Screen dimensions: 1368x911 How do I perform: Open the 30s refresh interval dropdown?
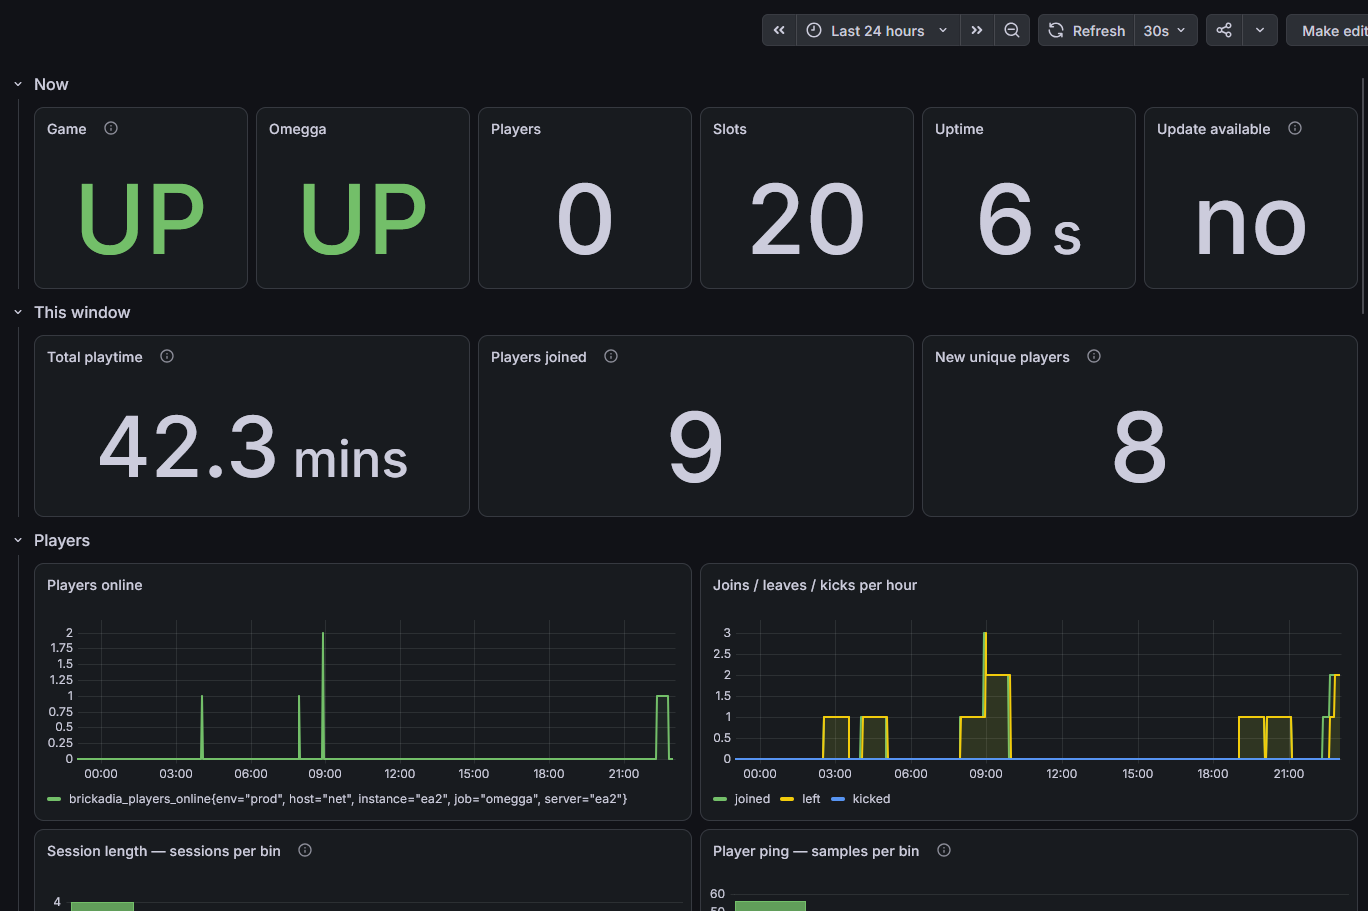click(1165, 30)
